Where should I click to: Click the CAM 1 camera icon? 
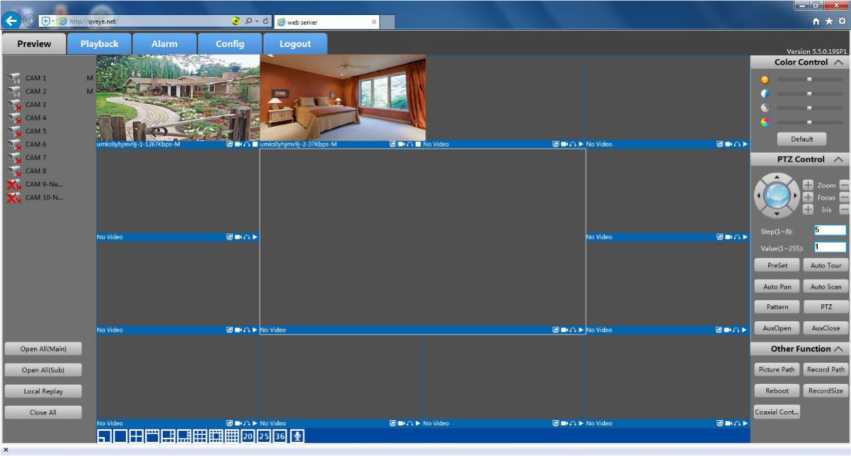click(x=14, y=78)
